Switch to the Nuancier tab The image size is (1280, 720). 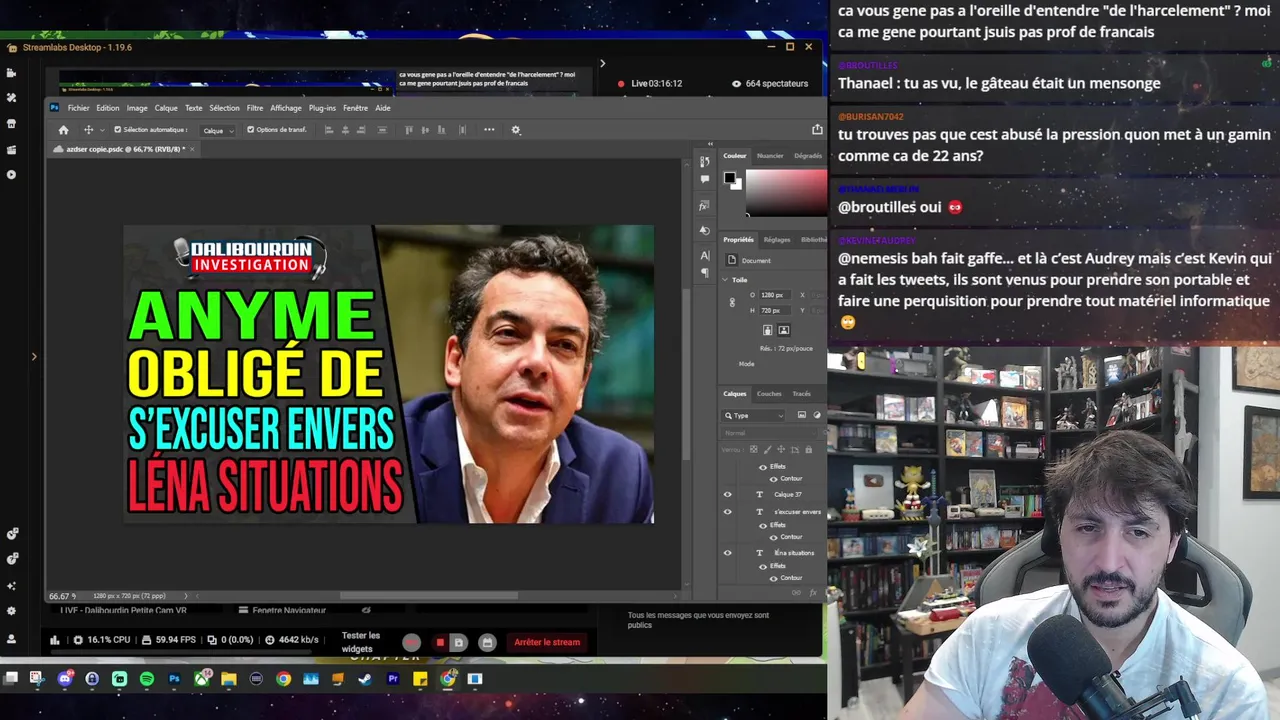(x=770, y=156)
